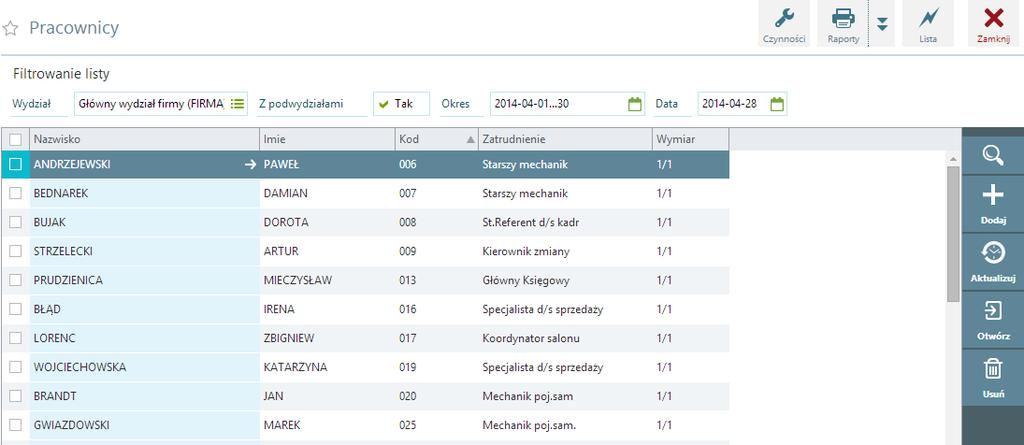Screen dimensions: 1024x445
Task: Select the PRUDZIENICA surname cell
Action: tap(144, 280)
